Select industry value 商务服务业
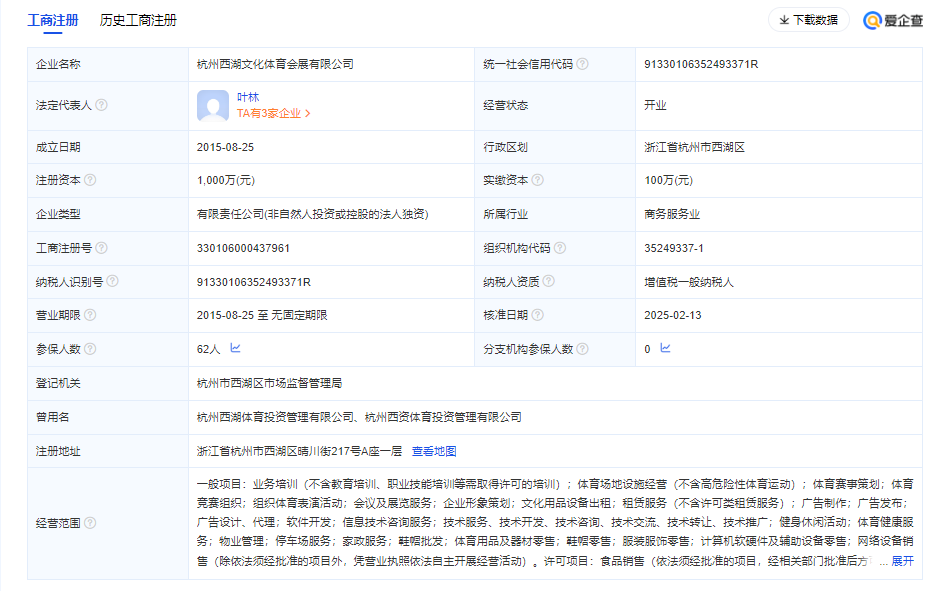 [672, 214]
